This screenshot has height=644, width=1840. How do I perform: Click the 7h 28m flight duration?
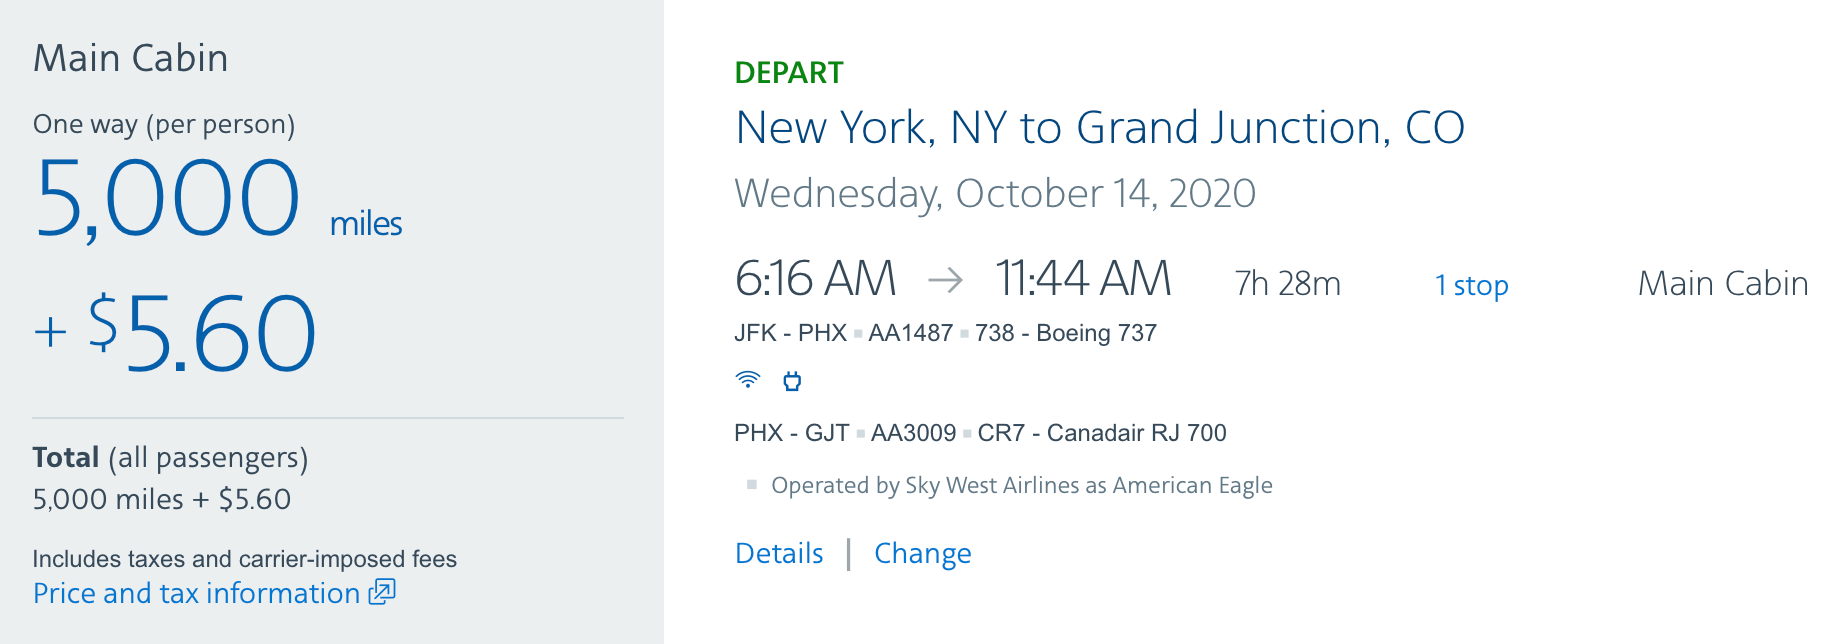pos(1287,284)
